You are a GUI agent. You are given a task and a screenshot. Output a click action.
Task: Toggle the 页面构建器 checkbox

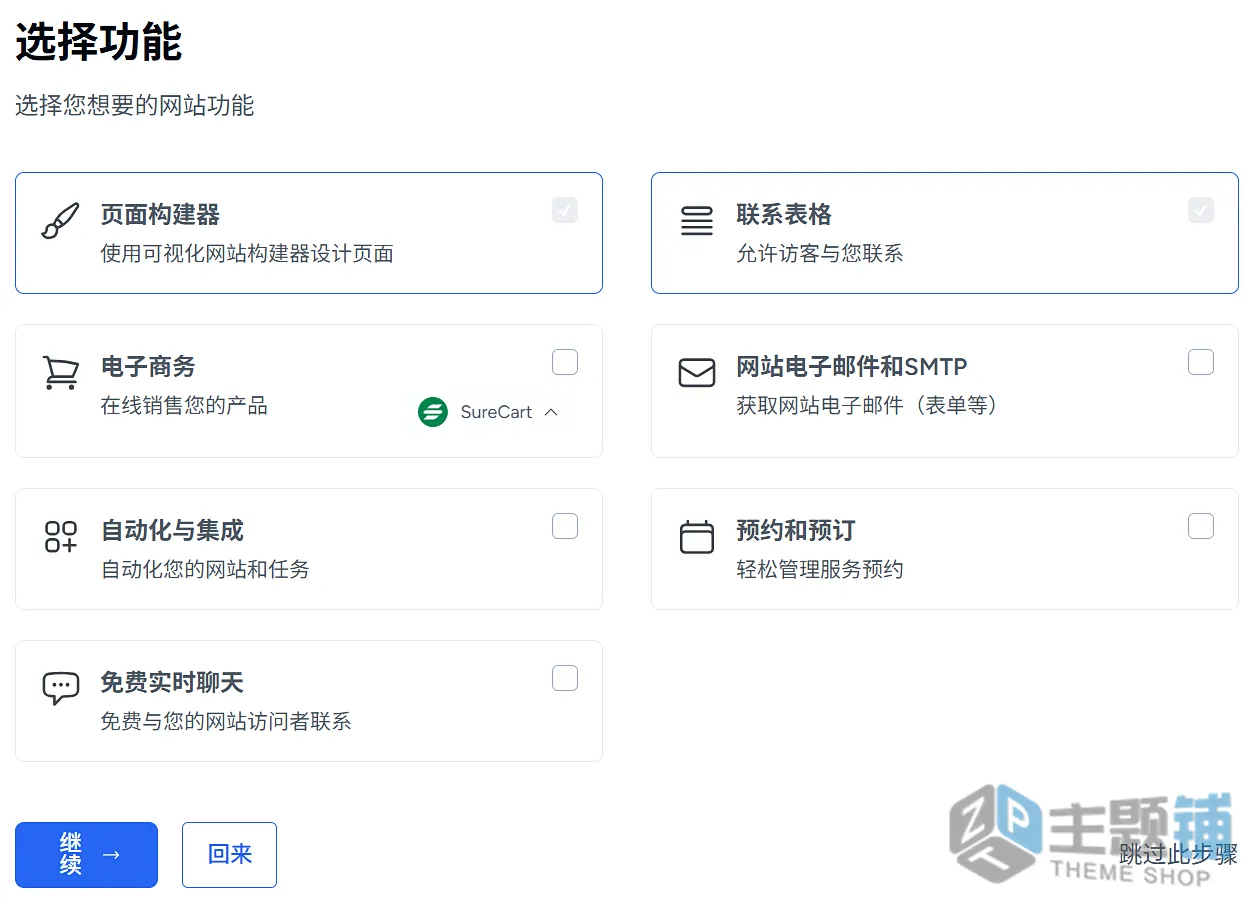coord(565,210)
